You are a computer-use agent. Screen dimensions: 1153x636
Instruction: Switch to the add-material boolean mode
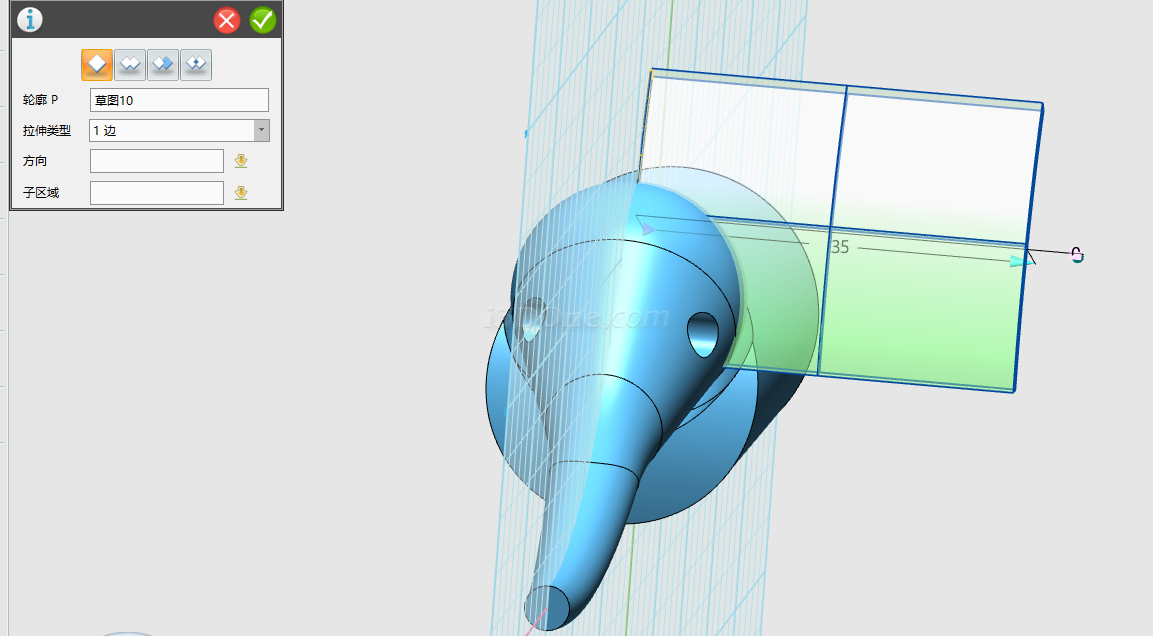coord(129,64)
